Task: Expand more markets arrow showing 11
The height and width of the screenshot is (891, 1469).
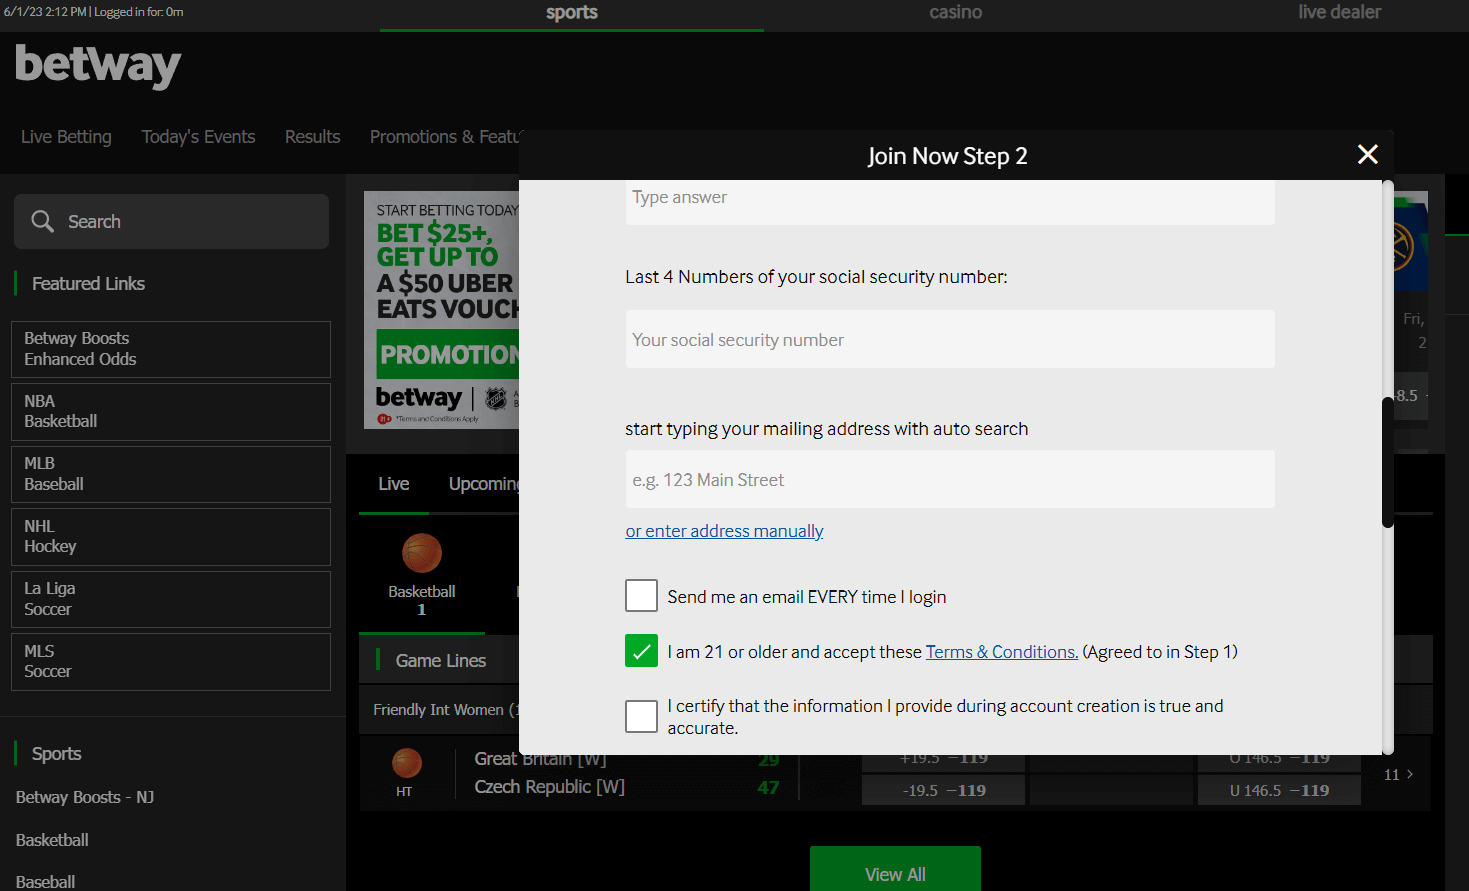Action: (x=1398, y=774)
